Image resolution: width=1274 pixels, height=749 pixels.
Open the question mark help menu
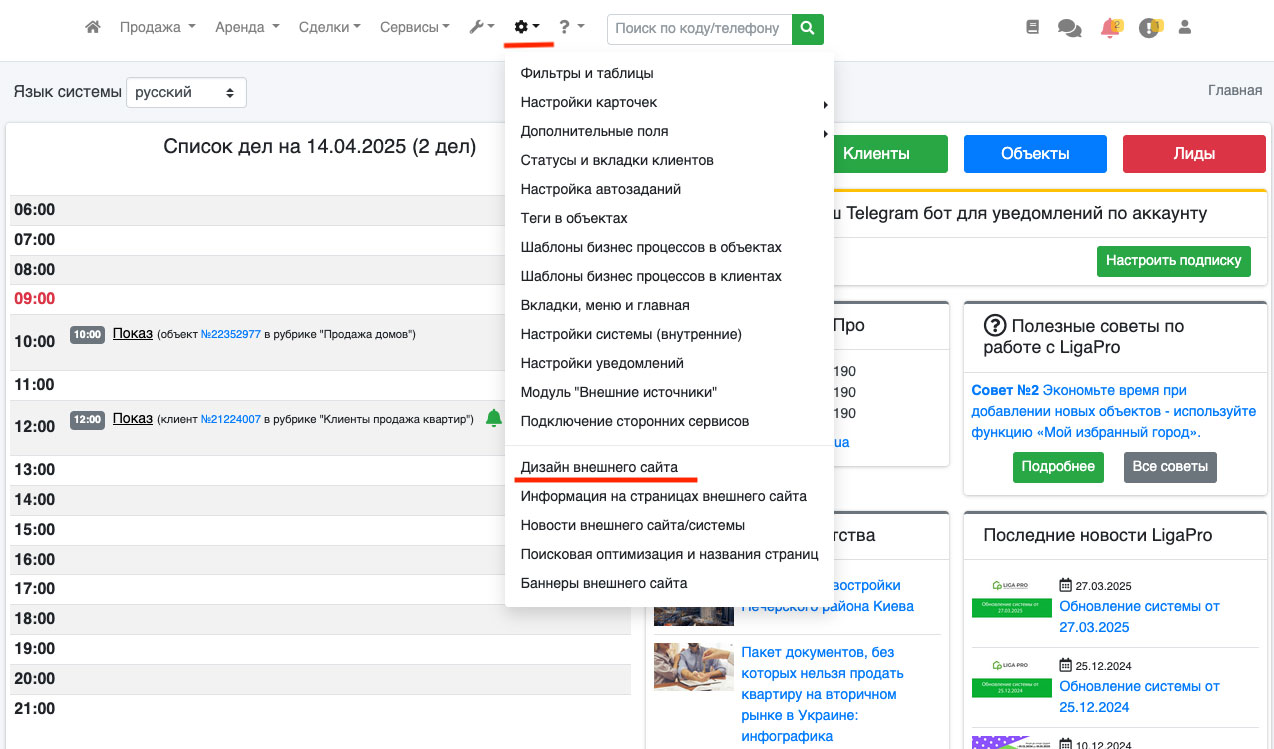pyautogui.click(x=571, y=28)
